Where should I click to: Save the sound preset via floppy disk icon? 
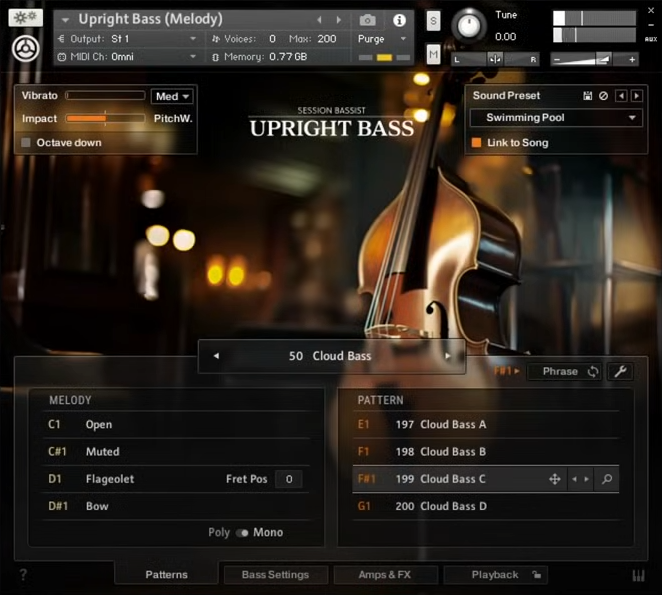[x=588, y=96]
